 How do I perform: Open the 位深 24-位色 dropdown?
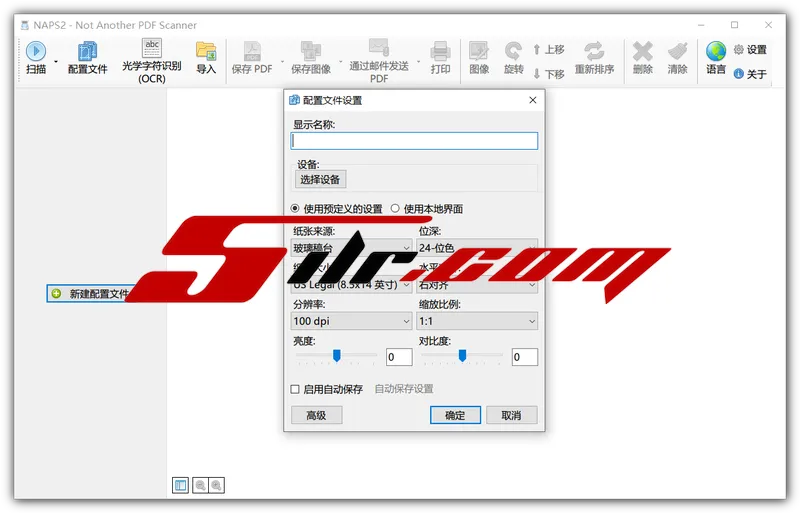point(477,248)
